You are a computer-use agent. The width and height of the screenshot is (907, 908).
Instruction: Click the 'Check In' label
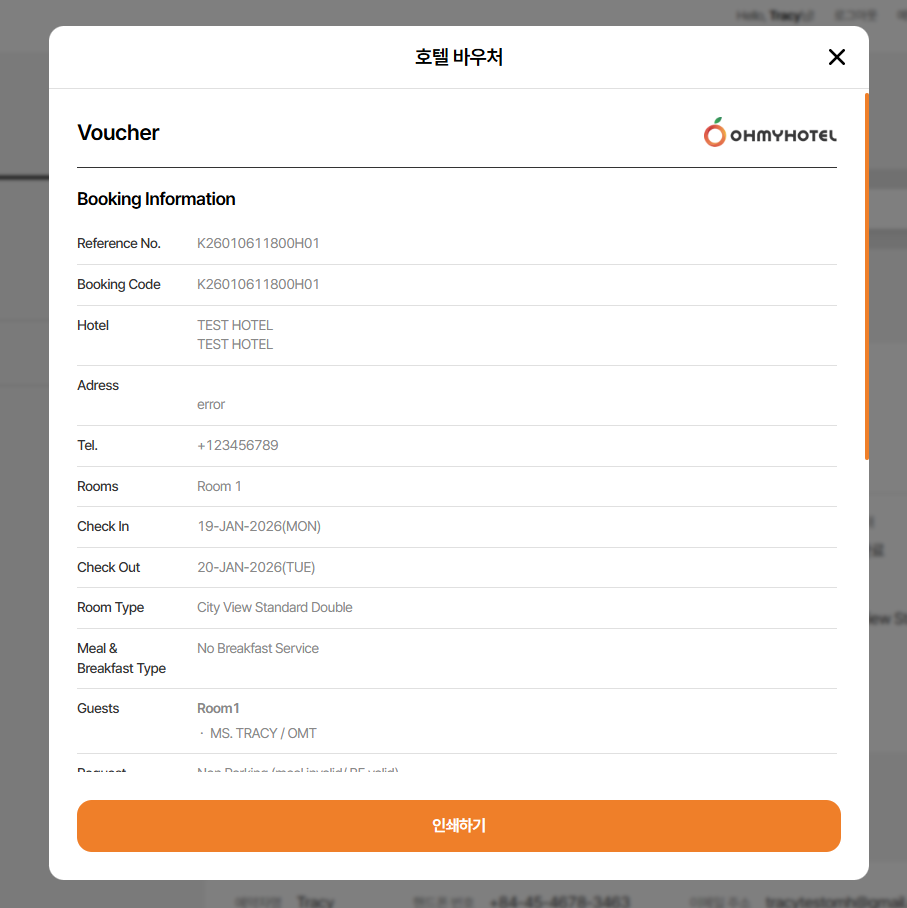pyautogui.click(x=103, y=526)
